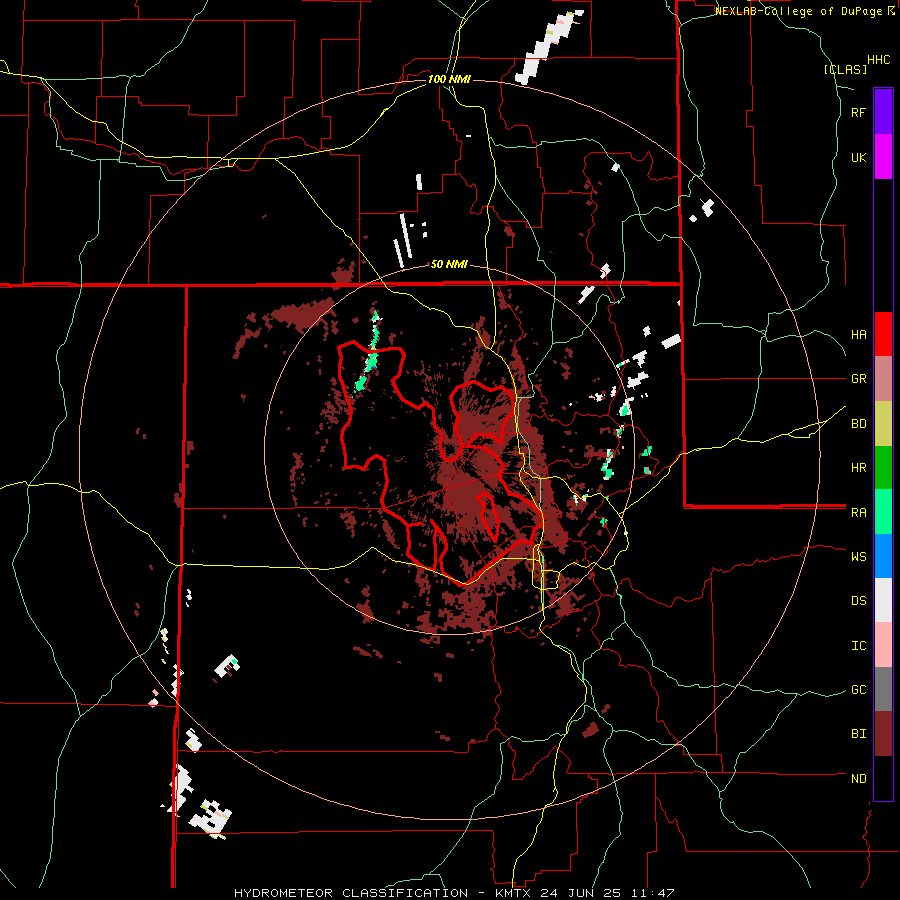Click the '[CLAS]' units label

tap(845, 70)
